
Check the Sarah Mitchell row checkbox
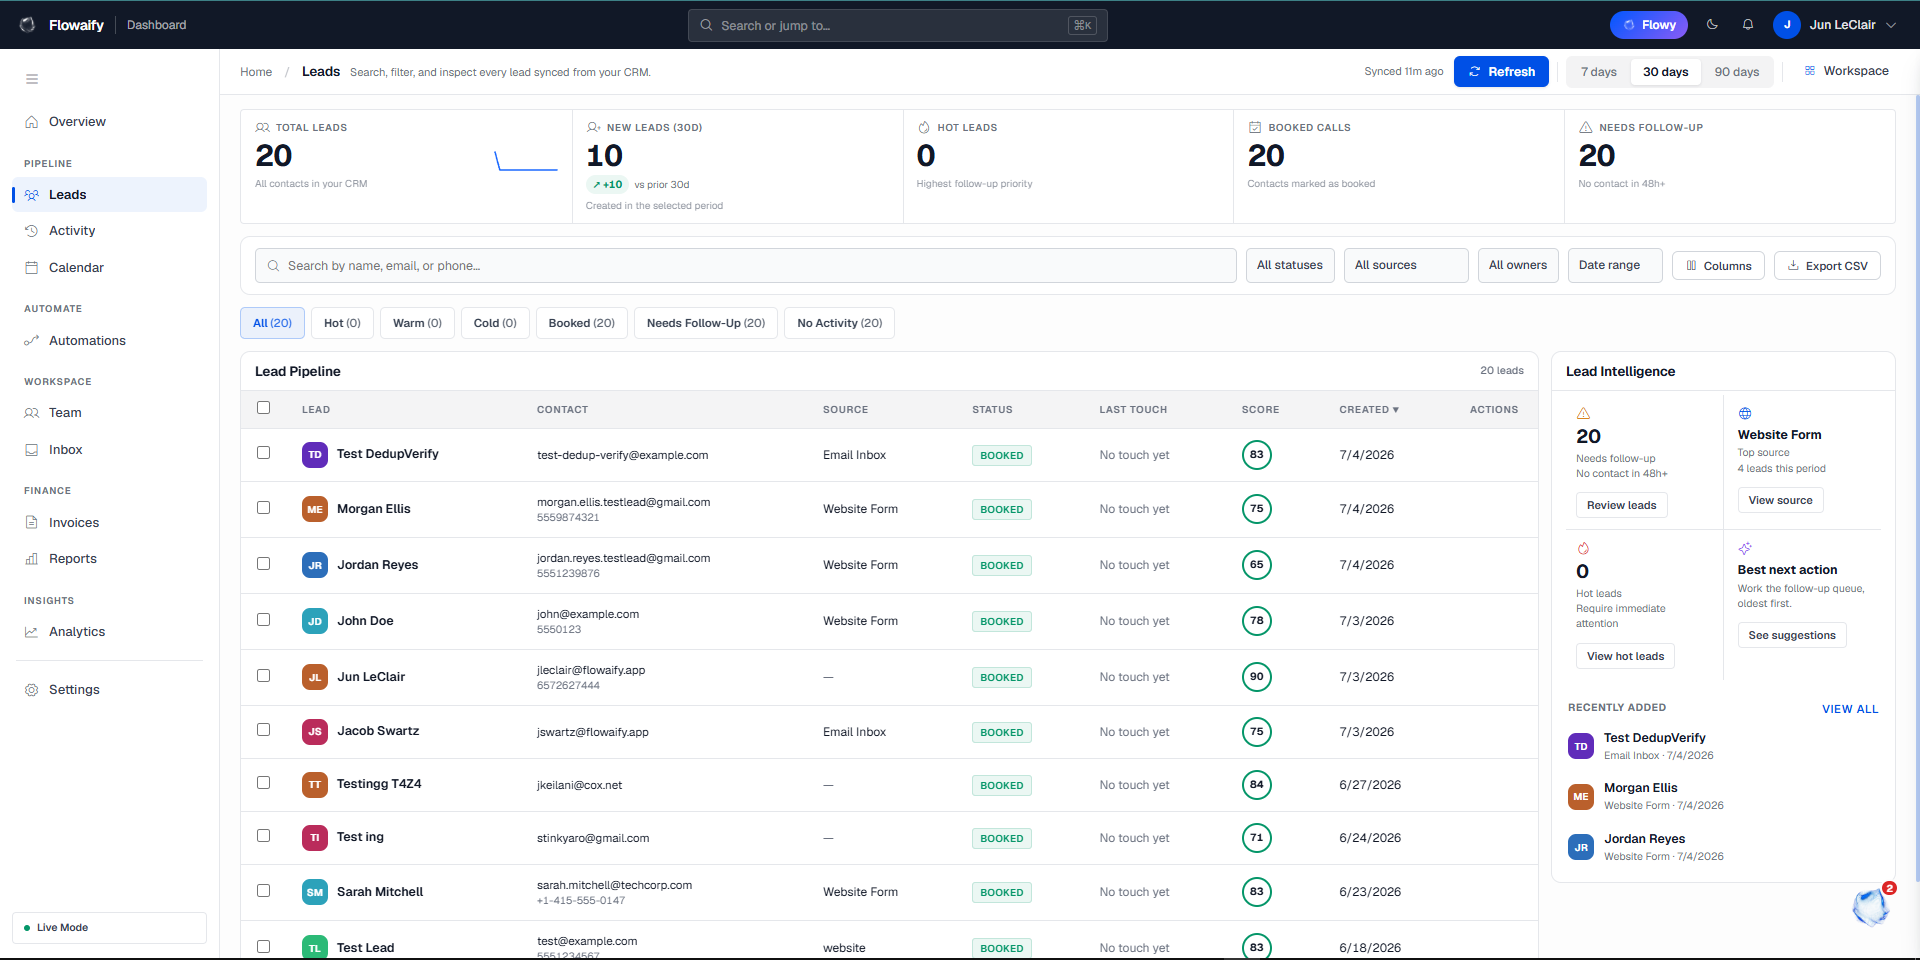coord(264,891)
